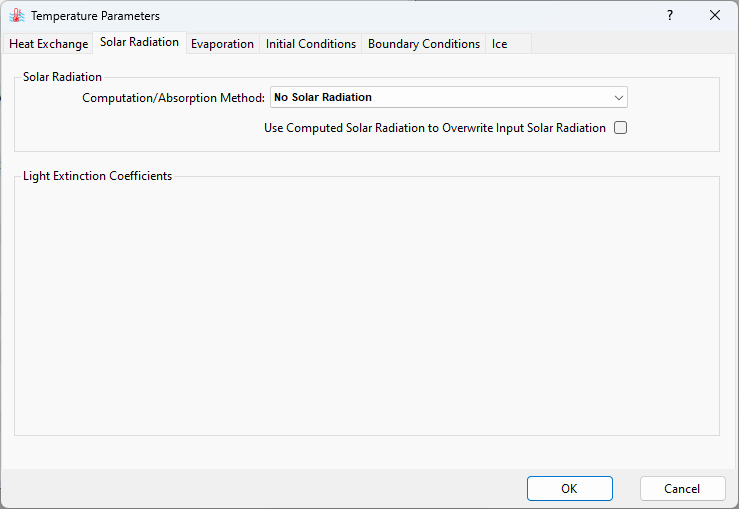Click the question mark help button
Screen dimensions: 739x509
coord(670,16)
